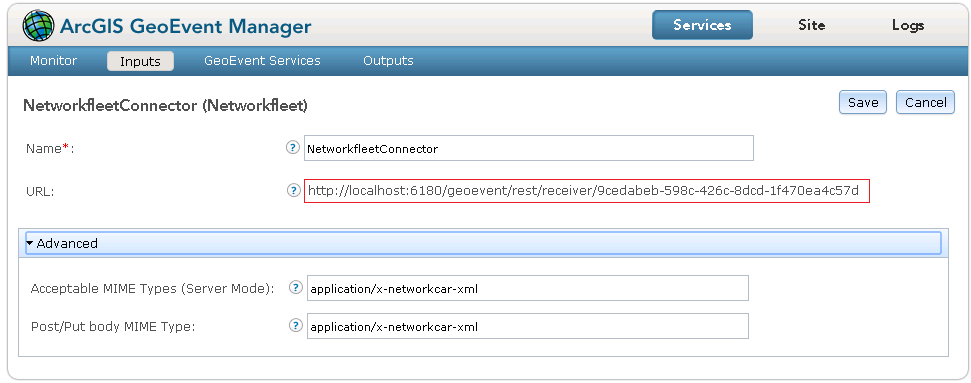Click the 'URL:' field label
This screenshot has height=383, width=971.
click(40, 192)
